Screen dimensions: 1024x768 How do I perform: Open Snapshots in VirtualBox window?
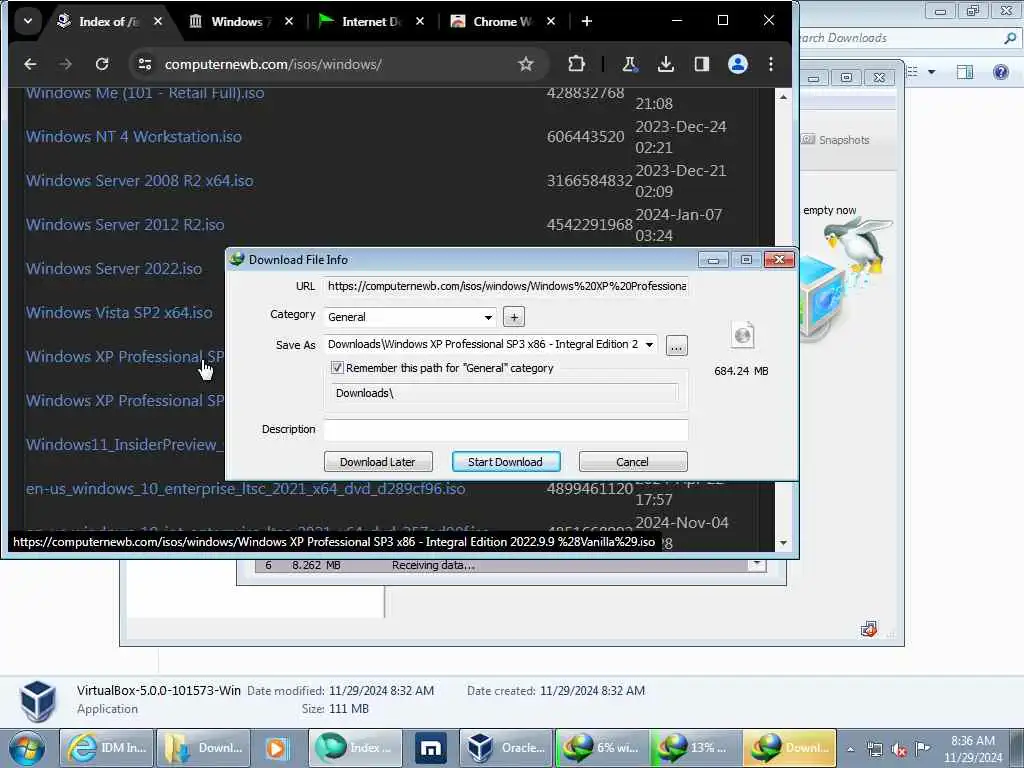[x=836, y=140]
